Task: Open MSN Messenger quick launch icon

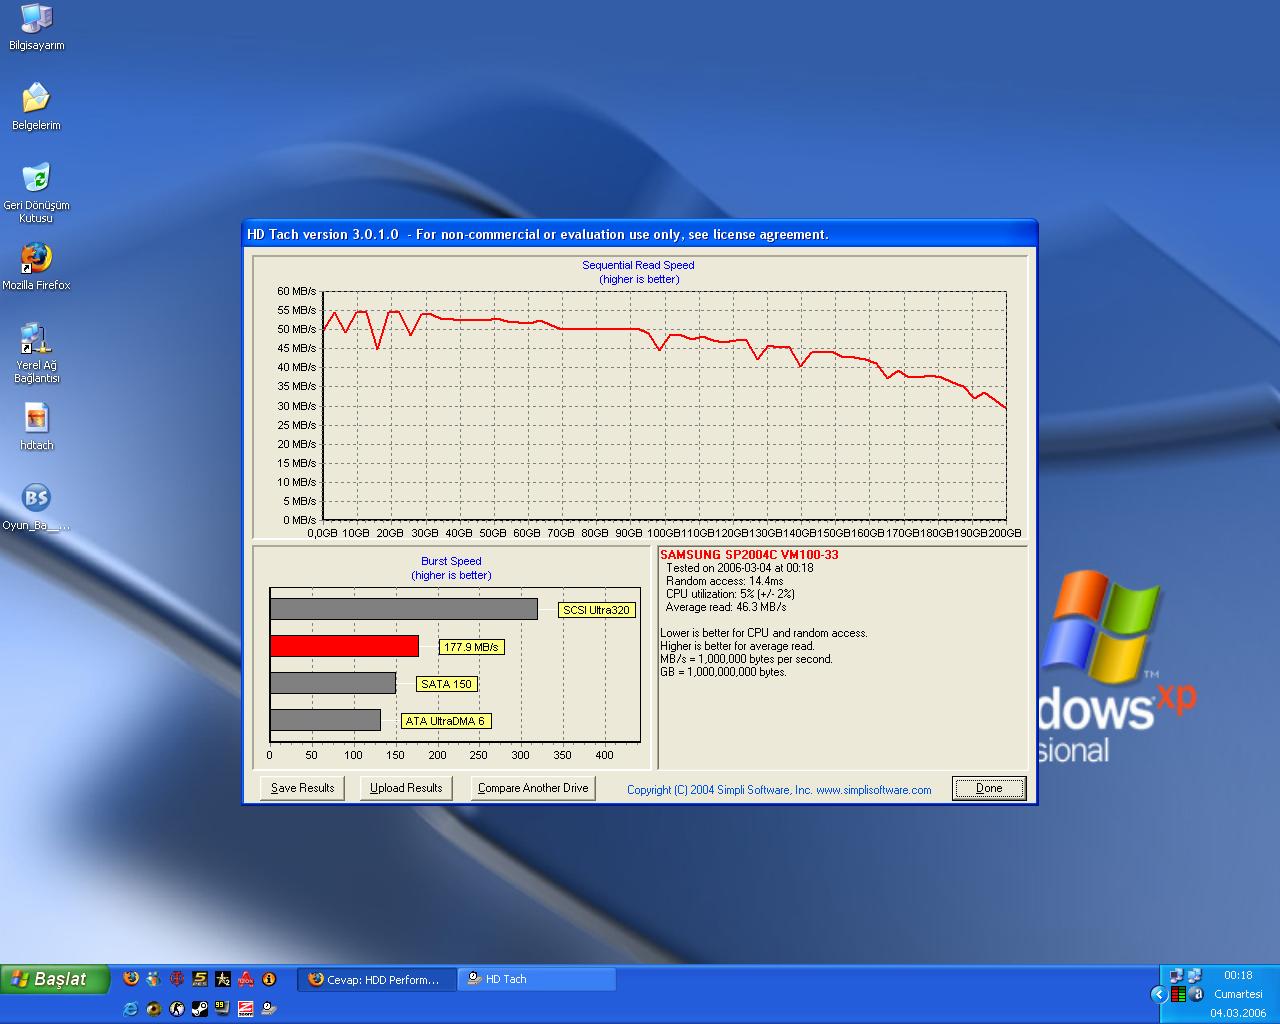Action: (153, 979)
